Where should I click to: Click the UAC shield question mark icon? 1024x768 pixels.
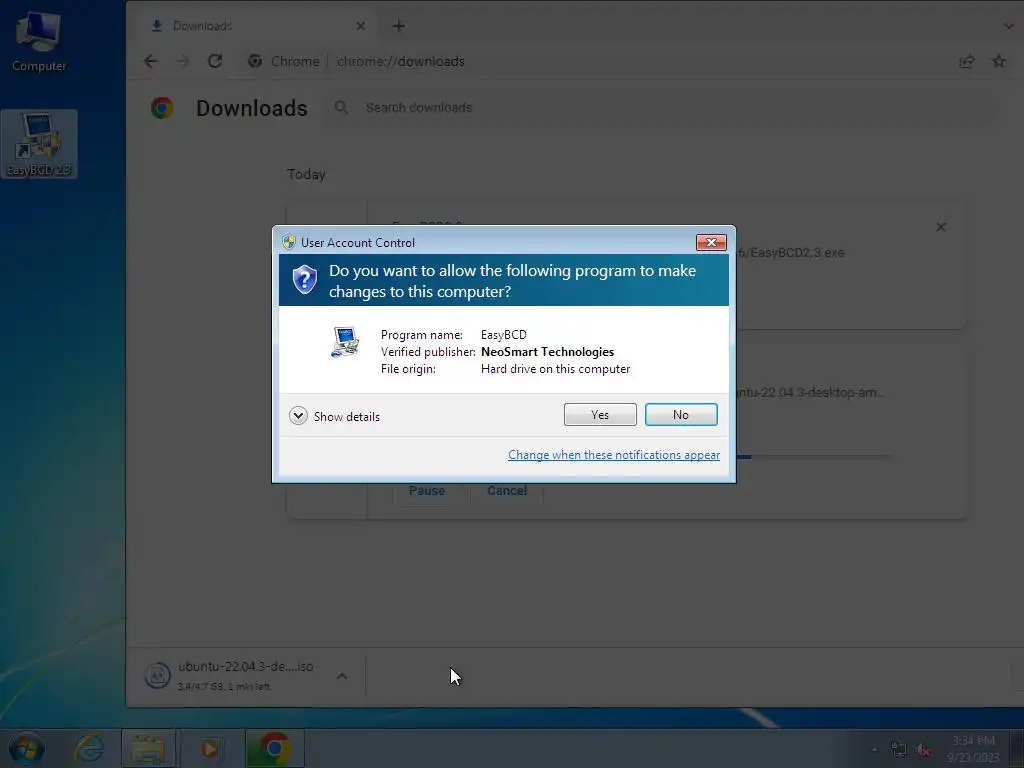pos(304,280)
